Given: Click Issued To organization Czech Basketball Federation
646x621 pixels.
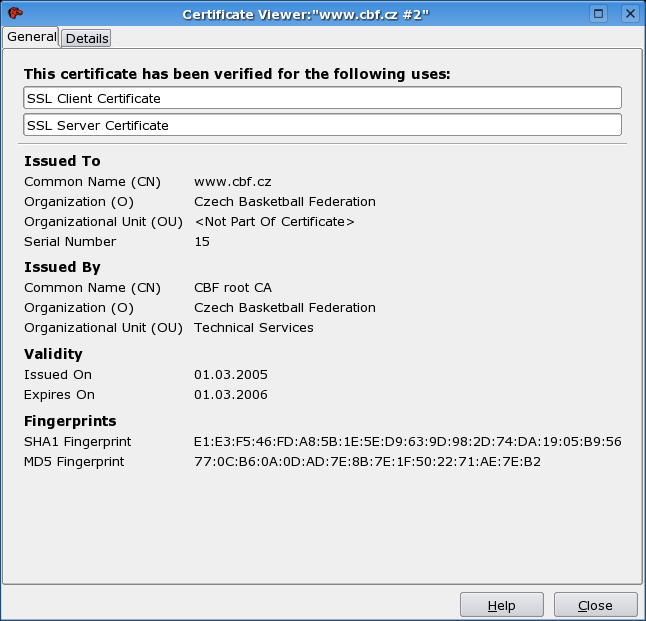Looking at the screenshot, I should click(x=285, y=202).
